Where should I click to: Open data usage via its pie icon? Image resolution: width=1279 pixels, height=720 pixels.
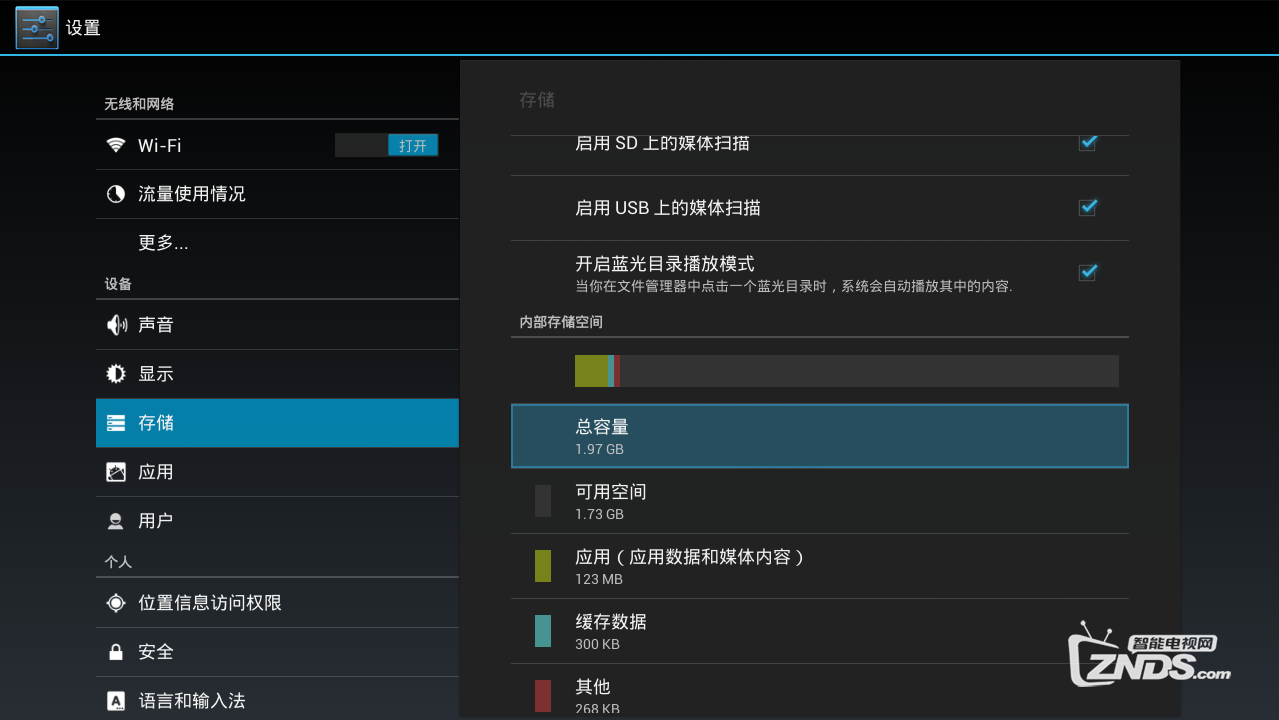click(116, 194)
